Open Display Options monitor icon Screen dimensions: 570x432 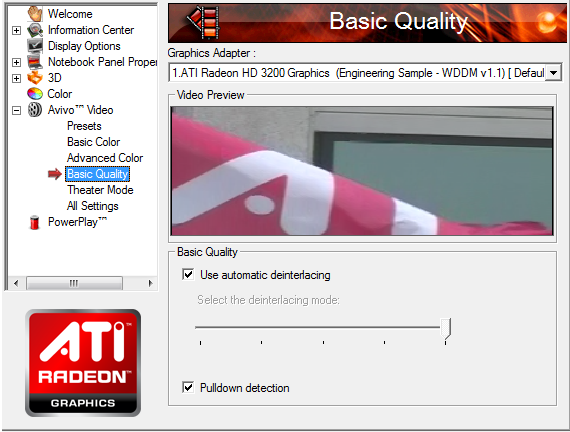35,46
